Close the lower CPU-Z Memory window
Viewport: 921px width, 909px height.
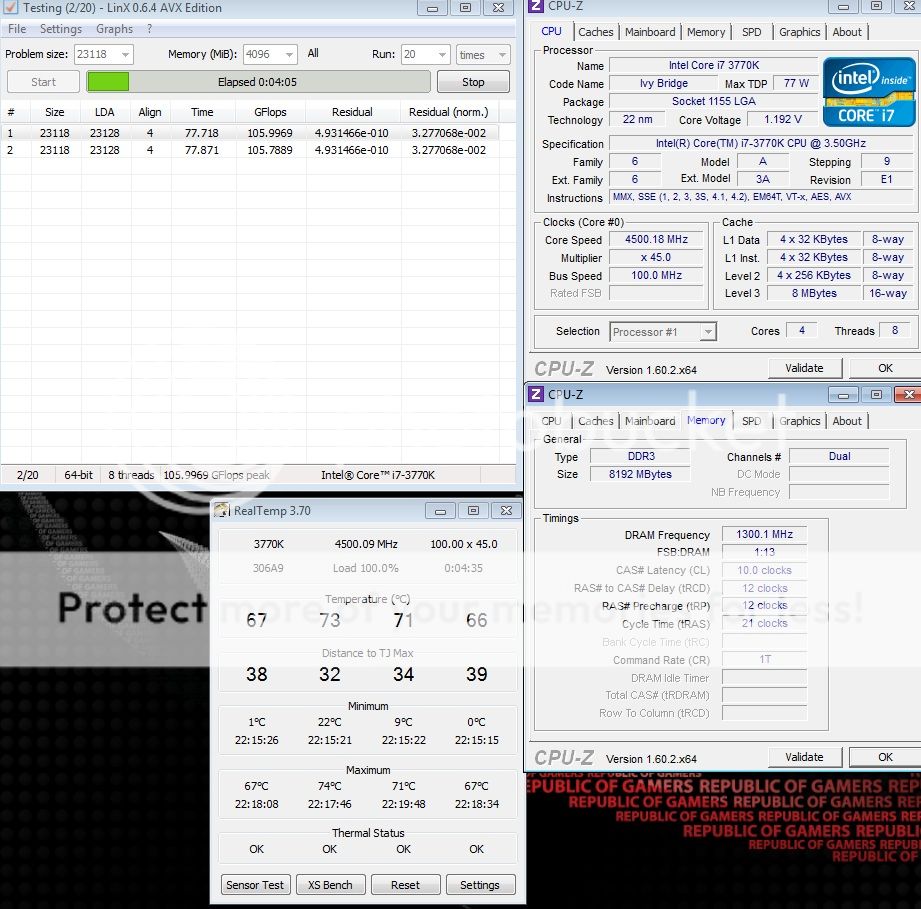point(906,395)
